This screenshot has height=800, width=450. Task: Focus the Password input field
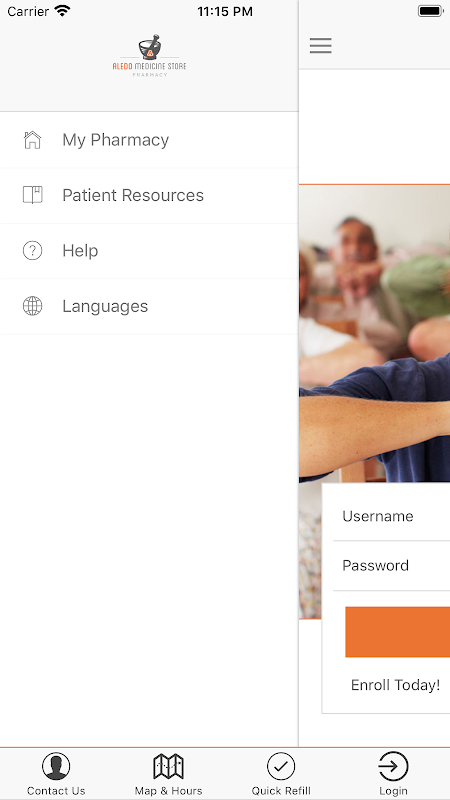click(x=391, y=565)
